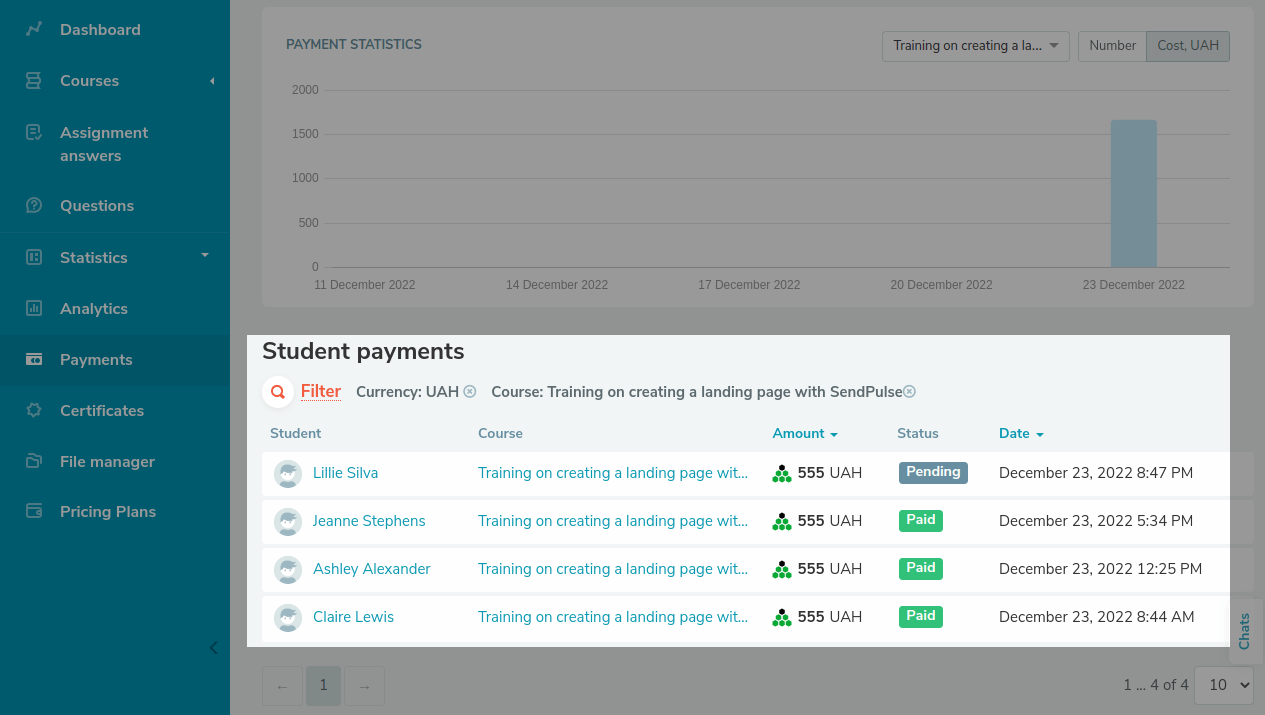Expand the Statistics sidebar submenu
Screen dimensions: 1265x715
[204, 256]
